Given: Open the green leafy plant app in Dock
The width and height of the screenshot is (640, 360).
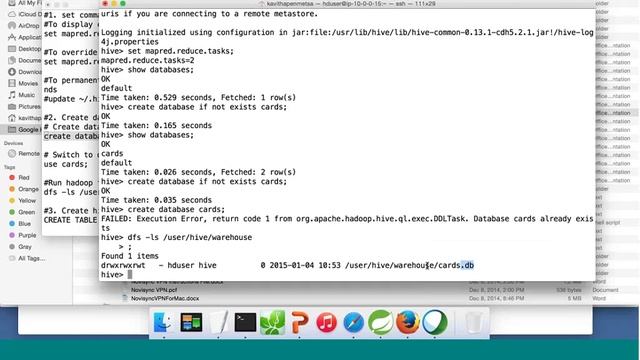Looking at the screenshot, I should pyautogui.click(x=272, y=322).
